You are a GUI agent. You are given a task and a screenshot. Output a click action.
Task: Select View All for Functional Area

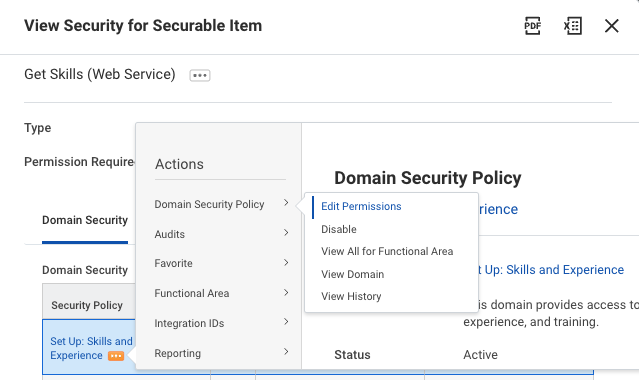point(387,252)
